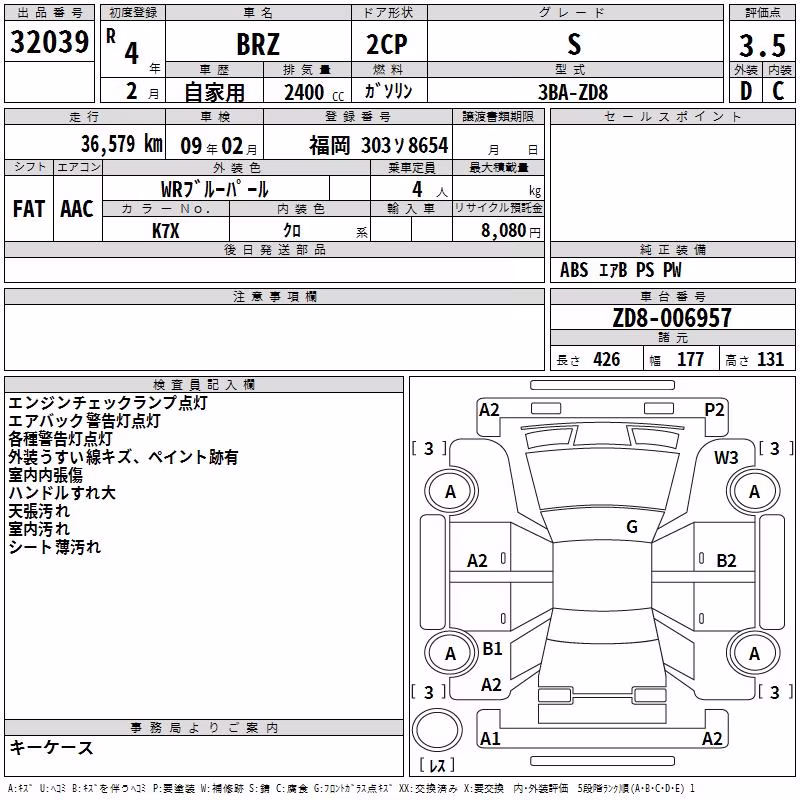This screenshot has height=800, width=800.
Task: Click the 出品番号 header label
Action: (49, 13)
